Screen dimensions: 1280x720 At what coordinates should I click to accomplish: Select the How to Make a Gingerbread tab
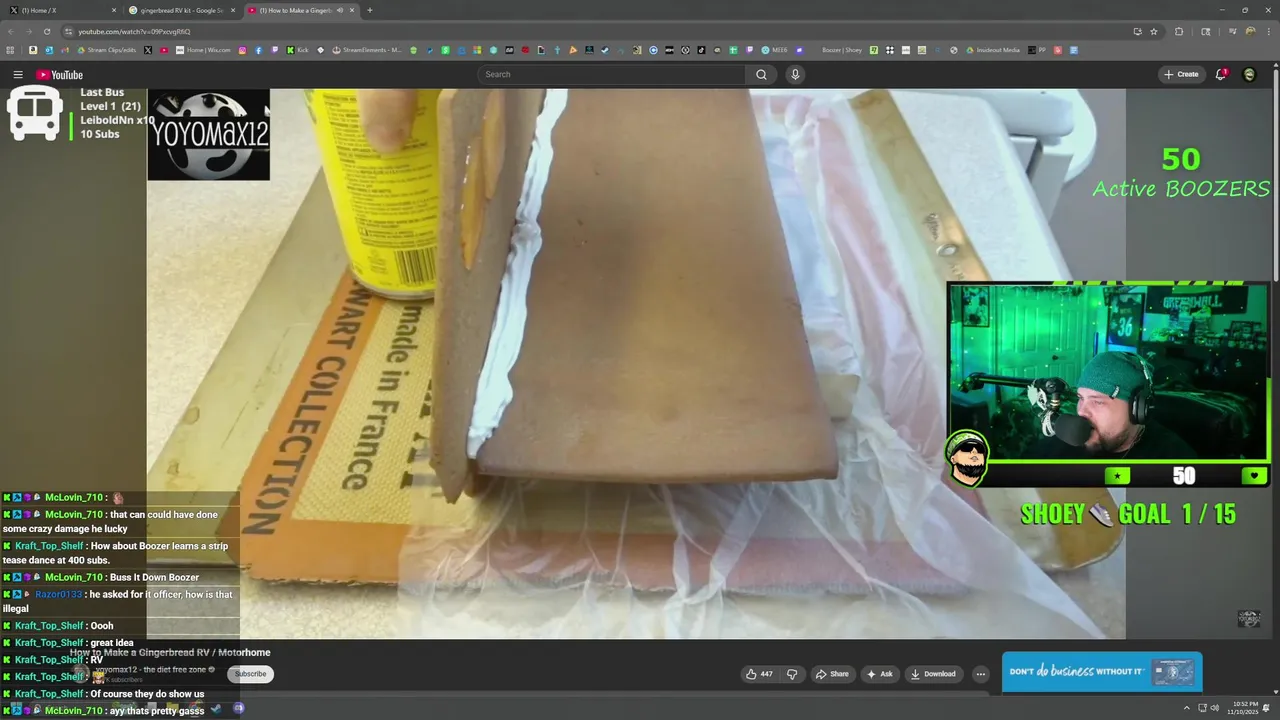click(302, 10)
